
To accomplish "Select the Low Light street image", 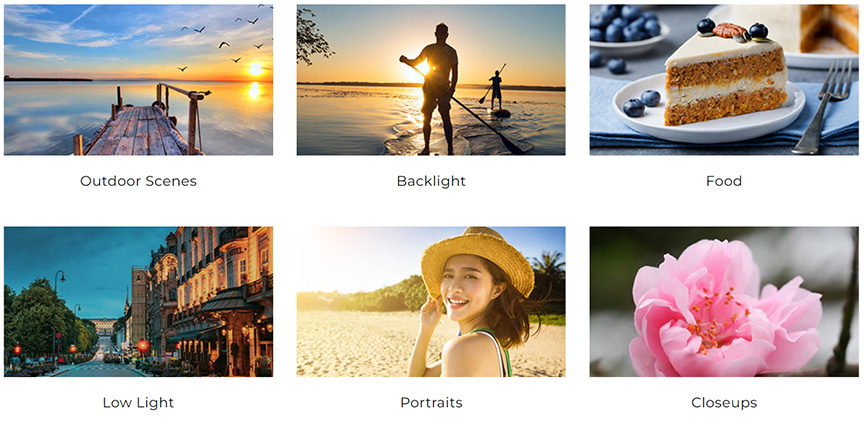I will click(x=138, y=301).
